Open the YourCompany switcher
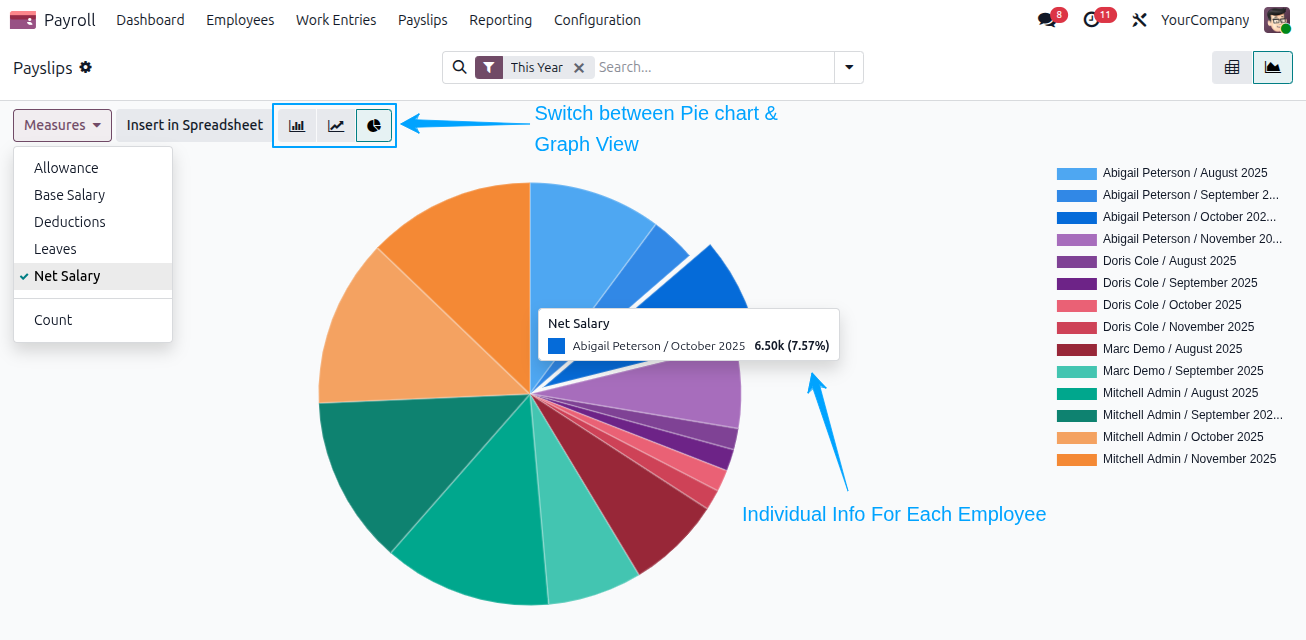The width and height of the screenshot is (1306, 640). point(1205,20)
